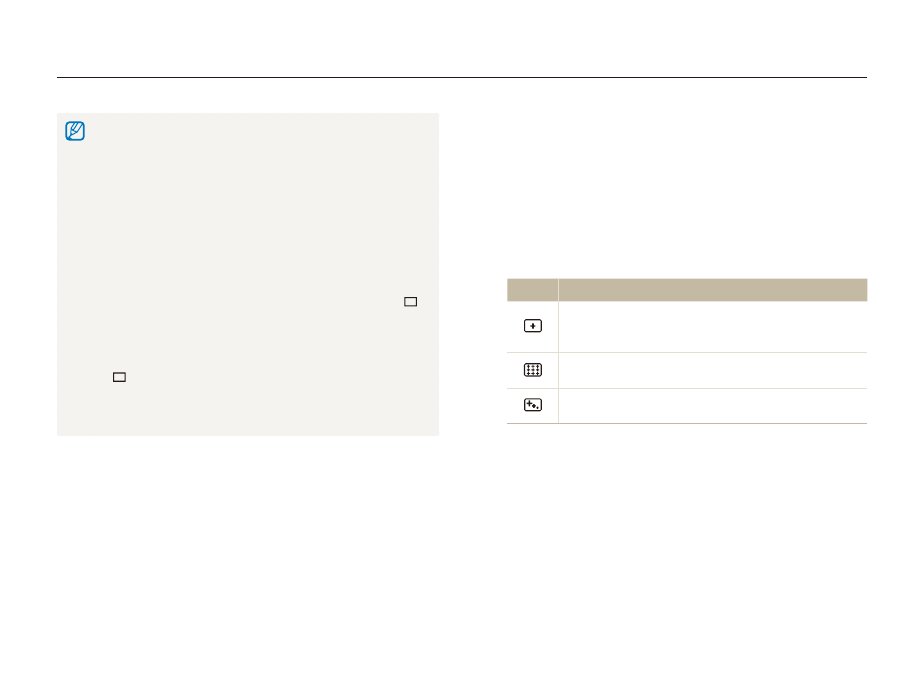Screen dimensions: 924x697
Task: Click the description cell beside the Center AF icon
Action: click(x=712, y=327)
